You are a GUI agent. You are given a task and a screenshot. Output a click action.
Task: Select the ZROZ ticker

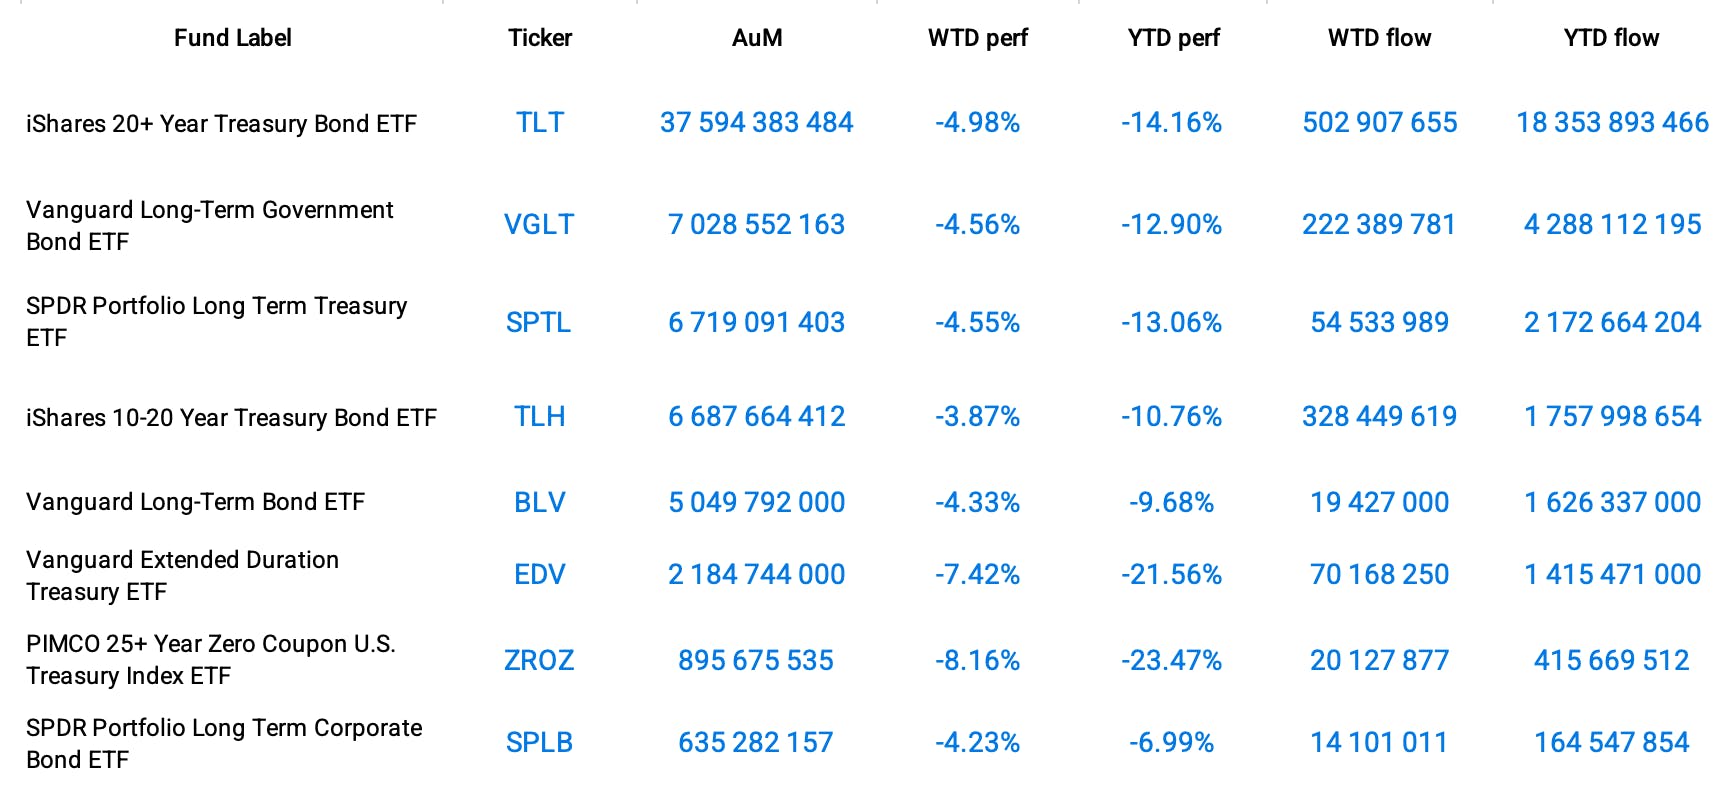pyautogui.click(x=539, y=661)
